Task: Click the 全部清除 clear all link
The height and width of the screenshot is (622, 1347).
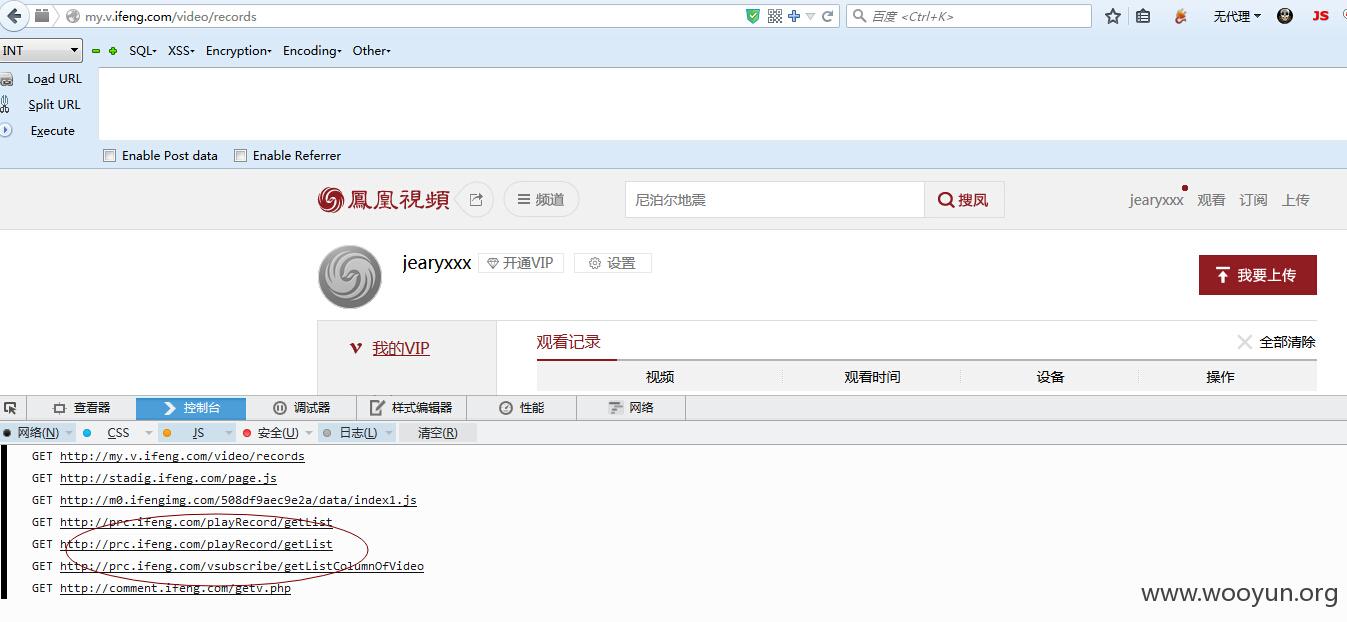Action: pyautogui.click(x=1288, y=342)
